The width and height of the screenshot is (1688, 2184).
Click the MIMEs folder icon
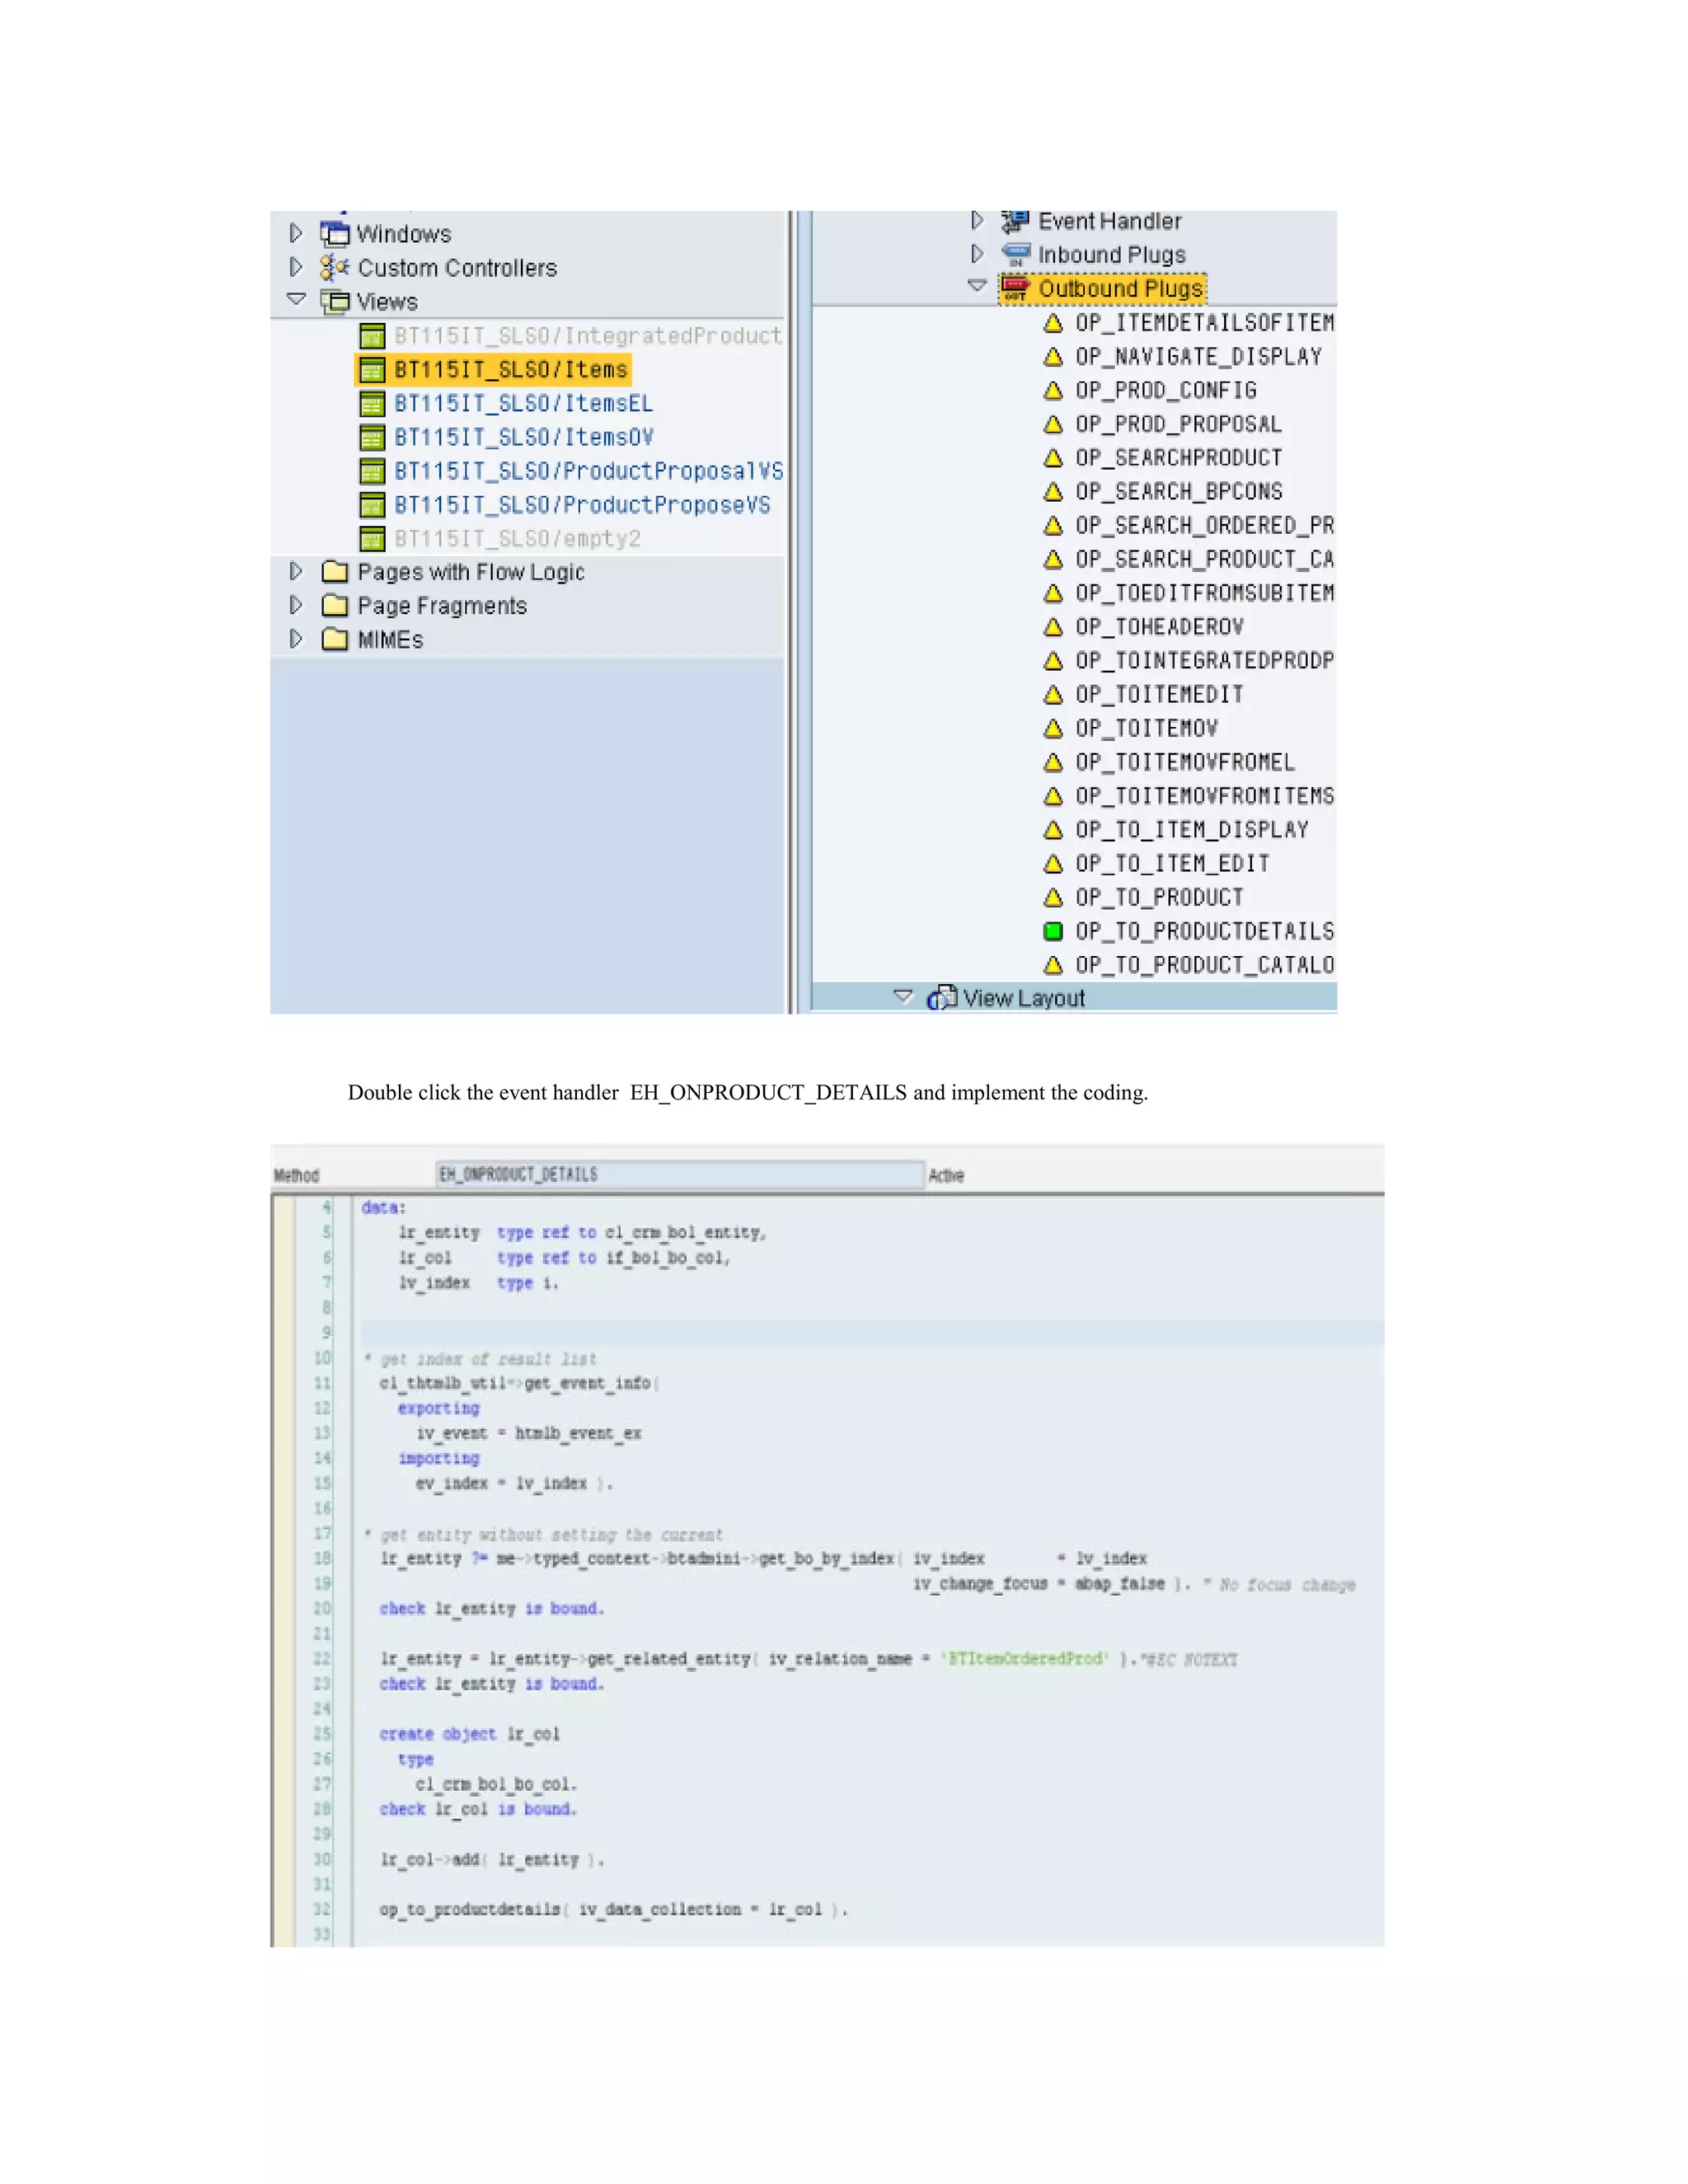(x=335, y=639)
